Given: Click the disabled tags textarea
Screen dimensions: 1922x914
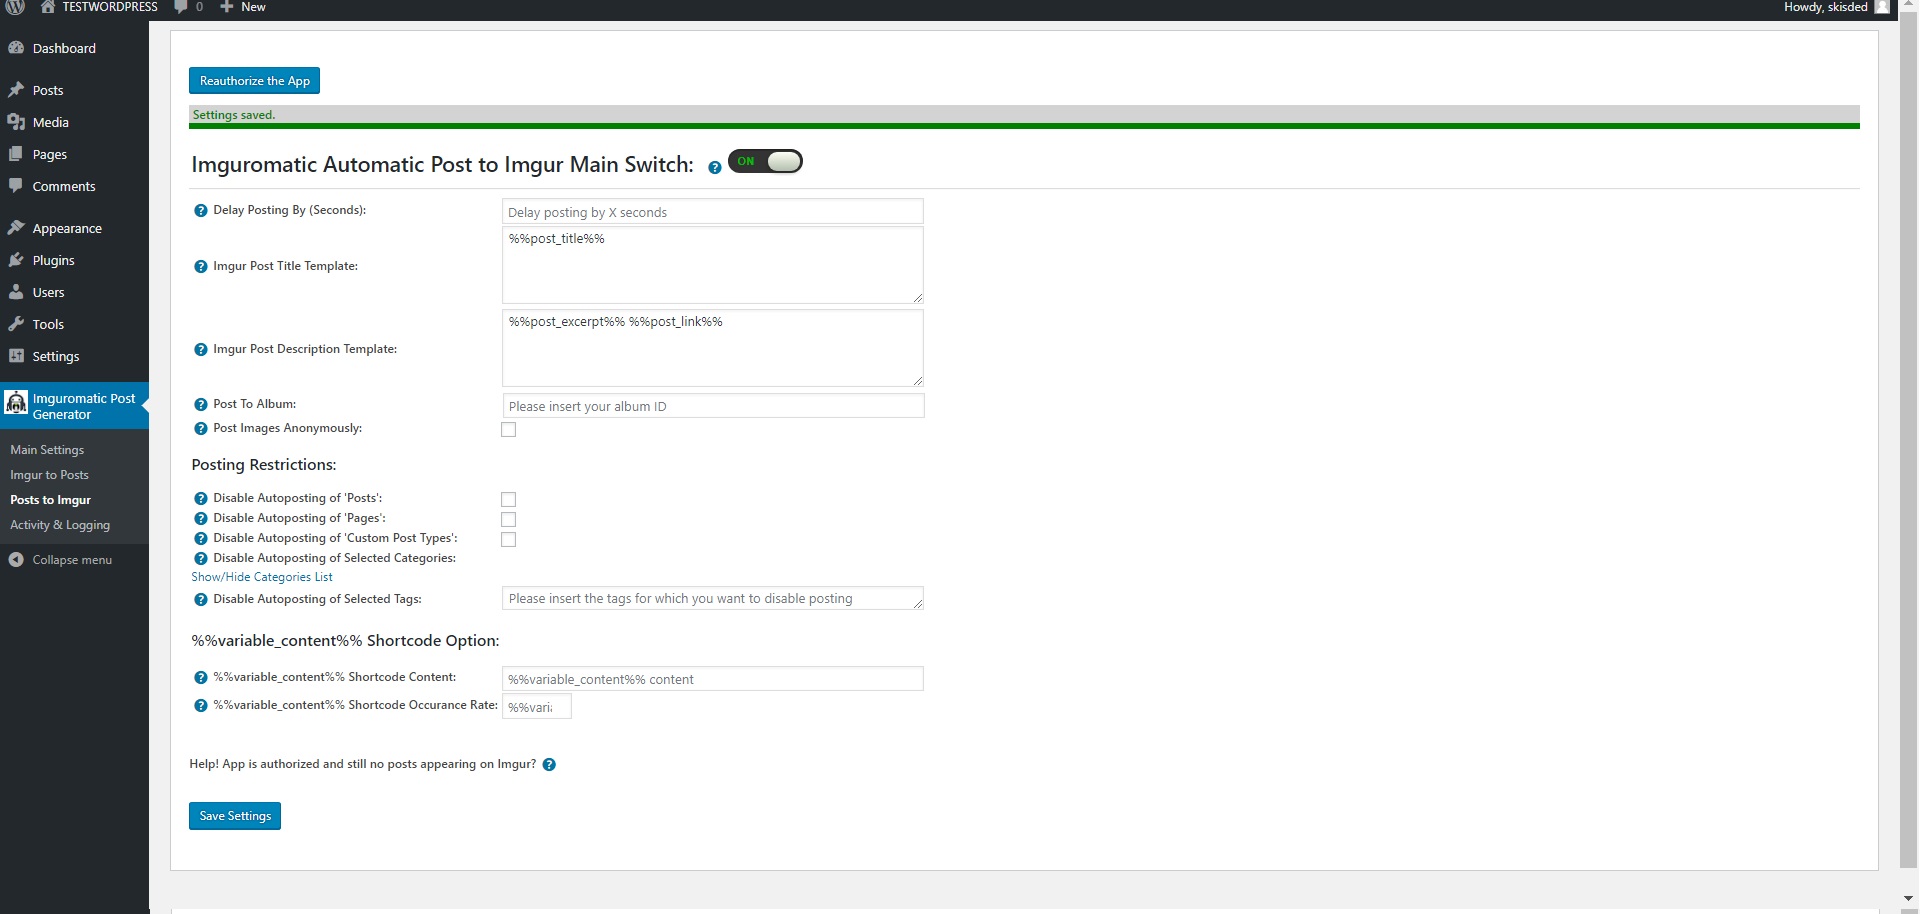Looking at the screenshot, I should (x=712, y=598).
